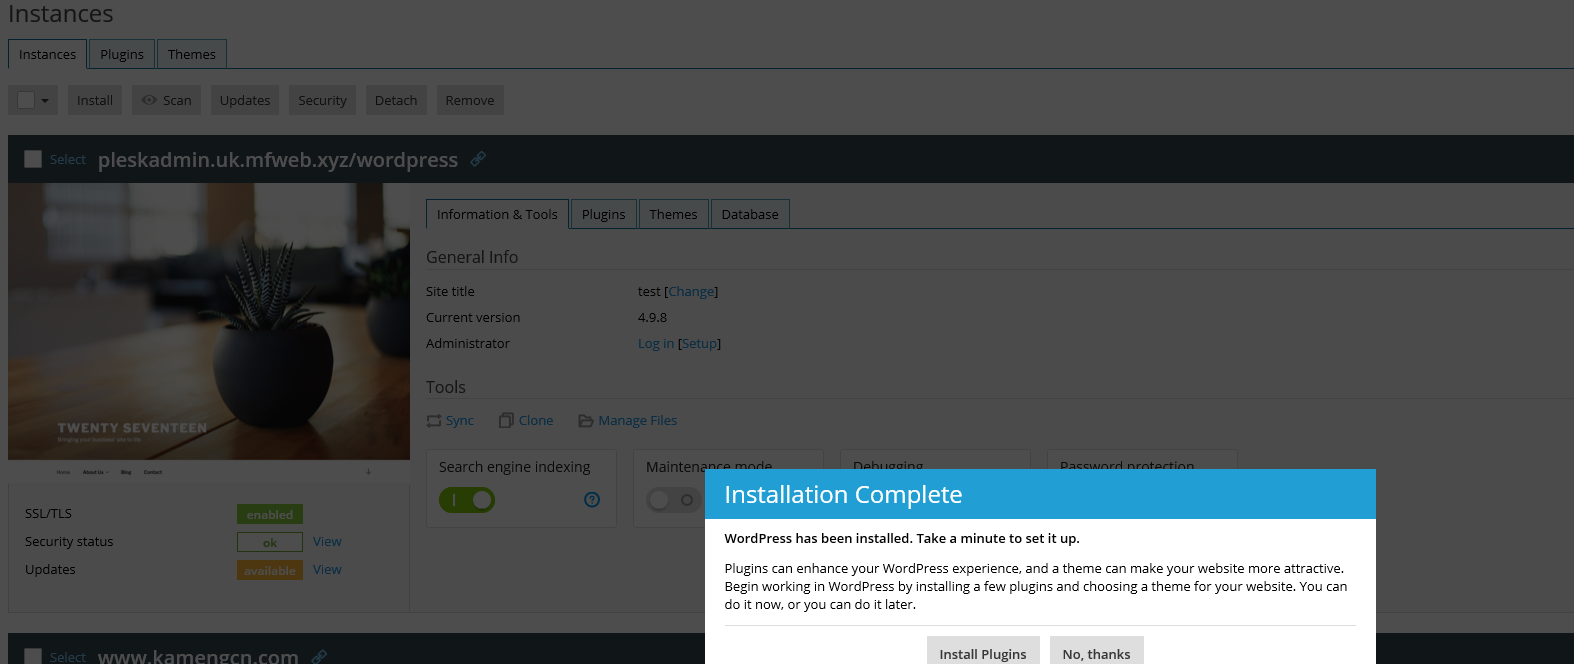This screenshot has width=1574, height=664.
Task: Click the Security toolbar button
Action: [x=322, y=100]
